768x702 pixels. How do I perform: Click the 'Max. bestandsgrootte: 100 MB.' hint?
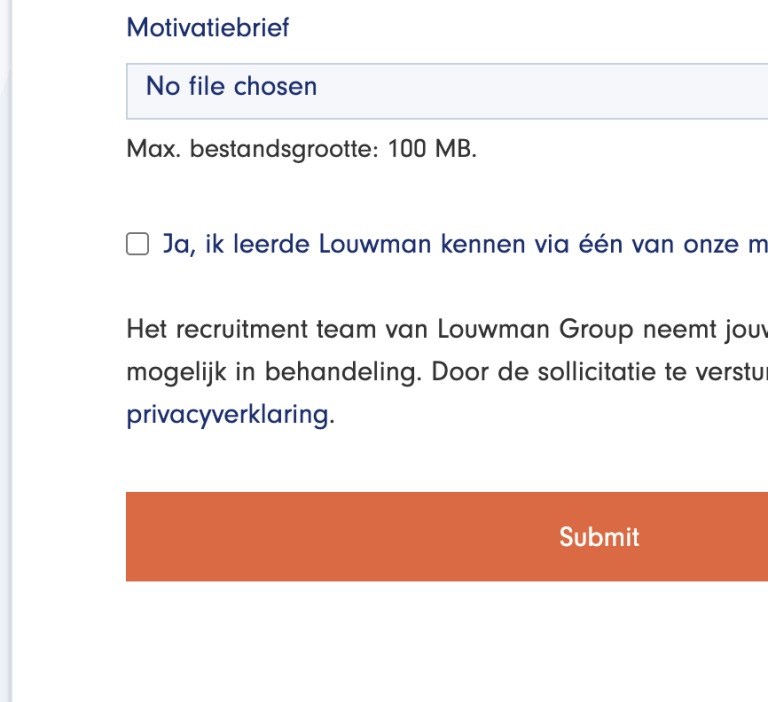(x=301, y=148)
